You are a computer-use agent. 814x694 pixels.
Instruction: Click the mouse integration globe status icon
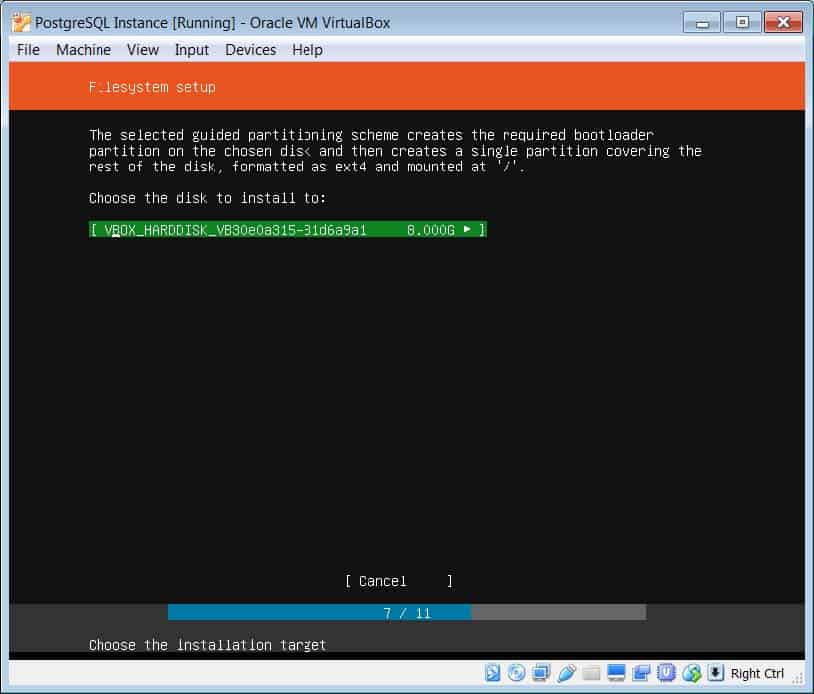pyautogui.click(x=691, y=673)
